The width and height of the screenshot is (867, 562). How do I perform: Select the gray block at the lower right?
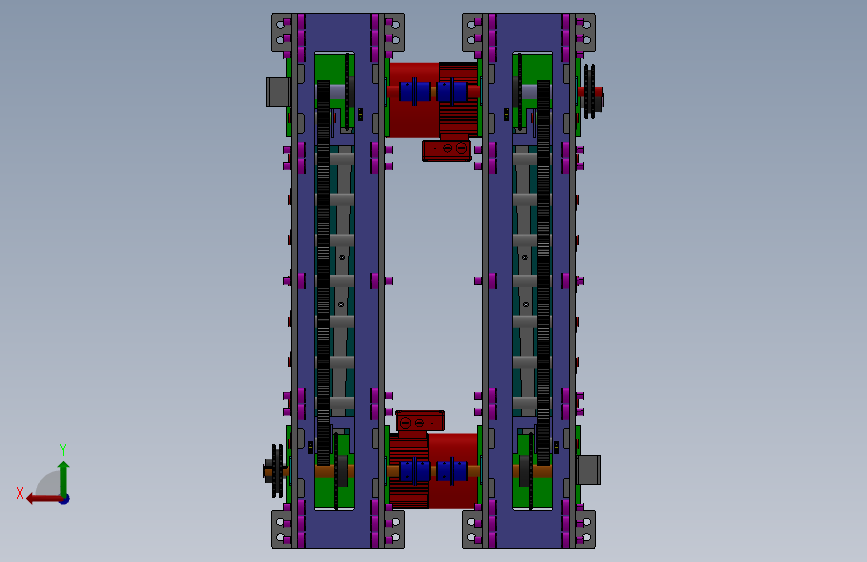[589, 470]
